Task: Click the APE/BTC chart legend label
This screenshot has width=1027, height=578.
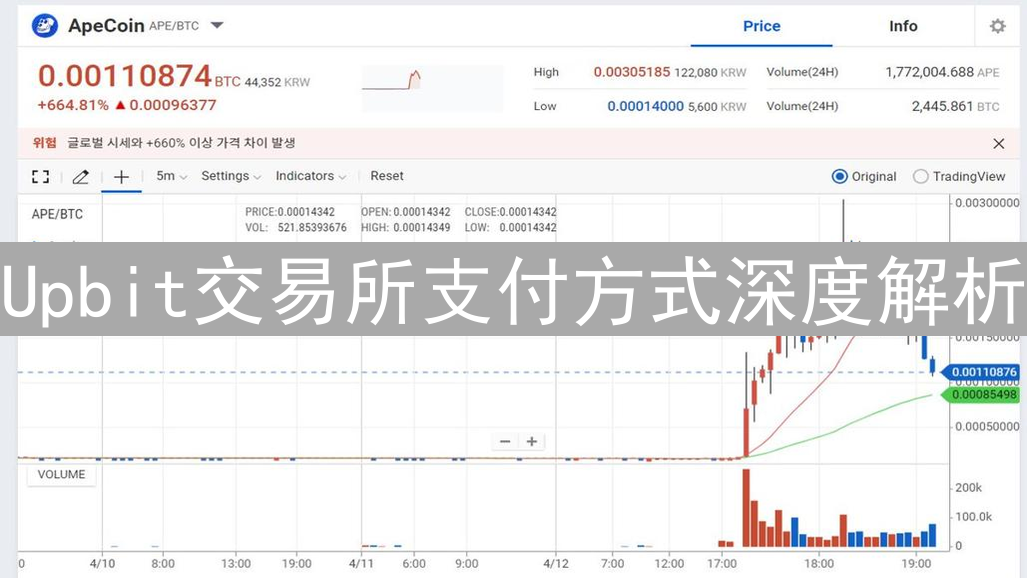Action: (x=57, y=214)
